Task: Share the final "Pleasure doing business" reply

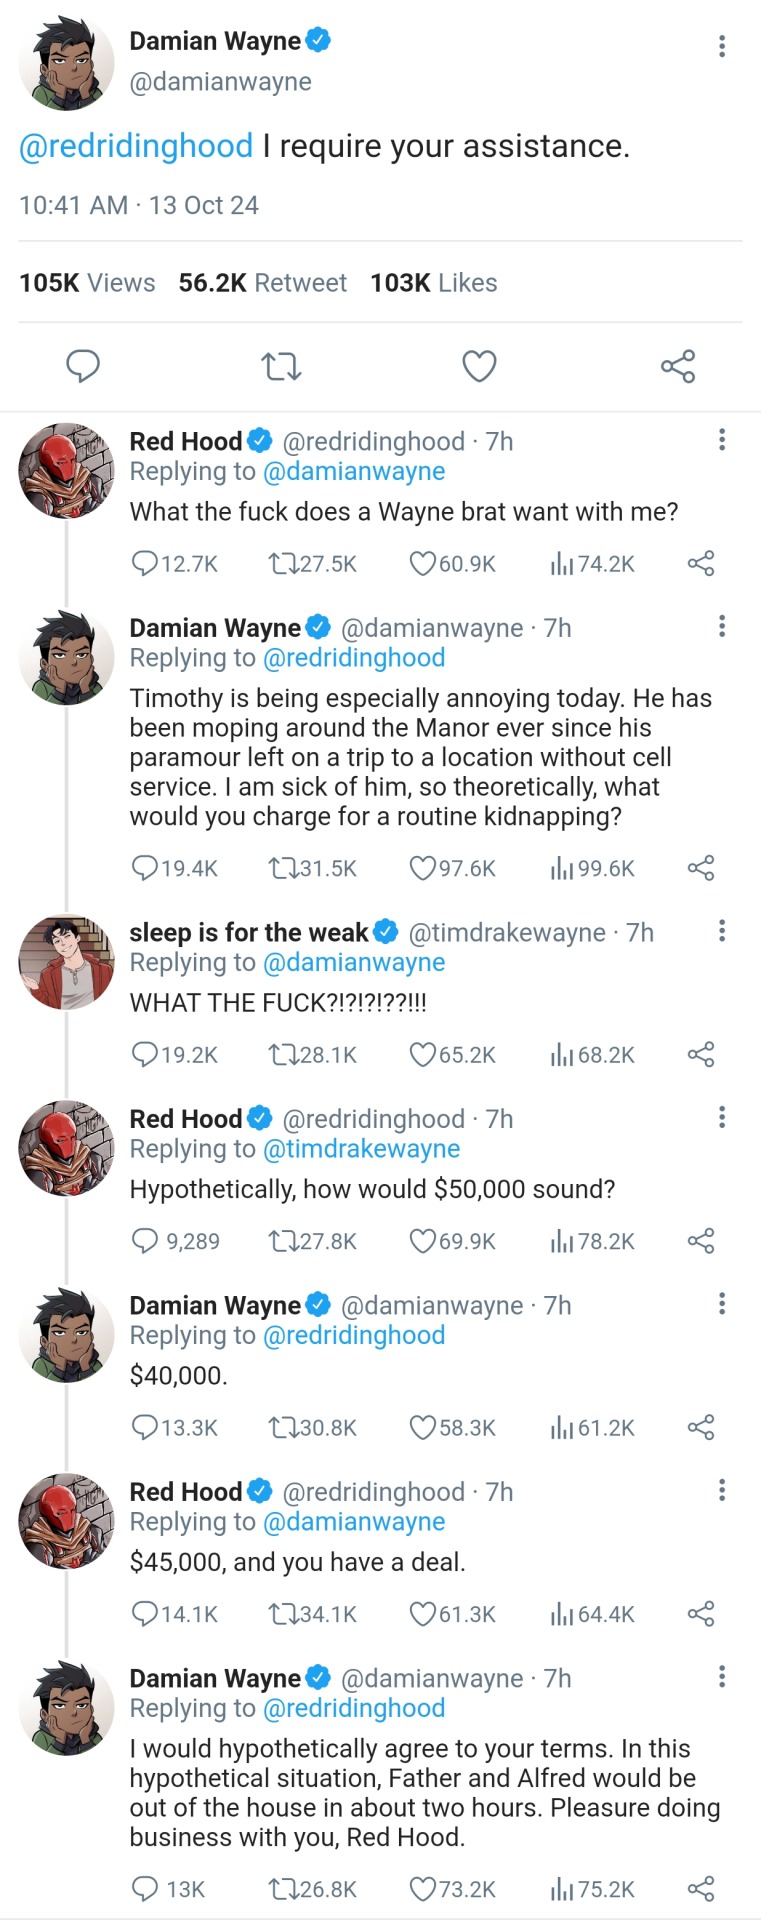Action: point(701,1889)
